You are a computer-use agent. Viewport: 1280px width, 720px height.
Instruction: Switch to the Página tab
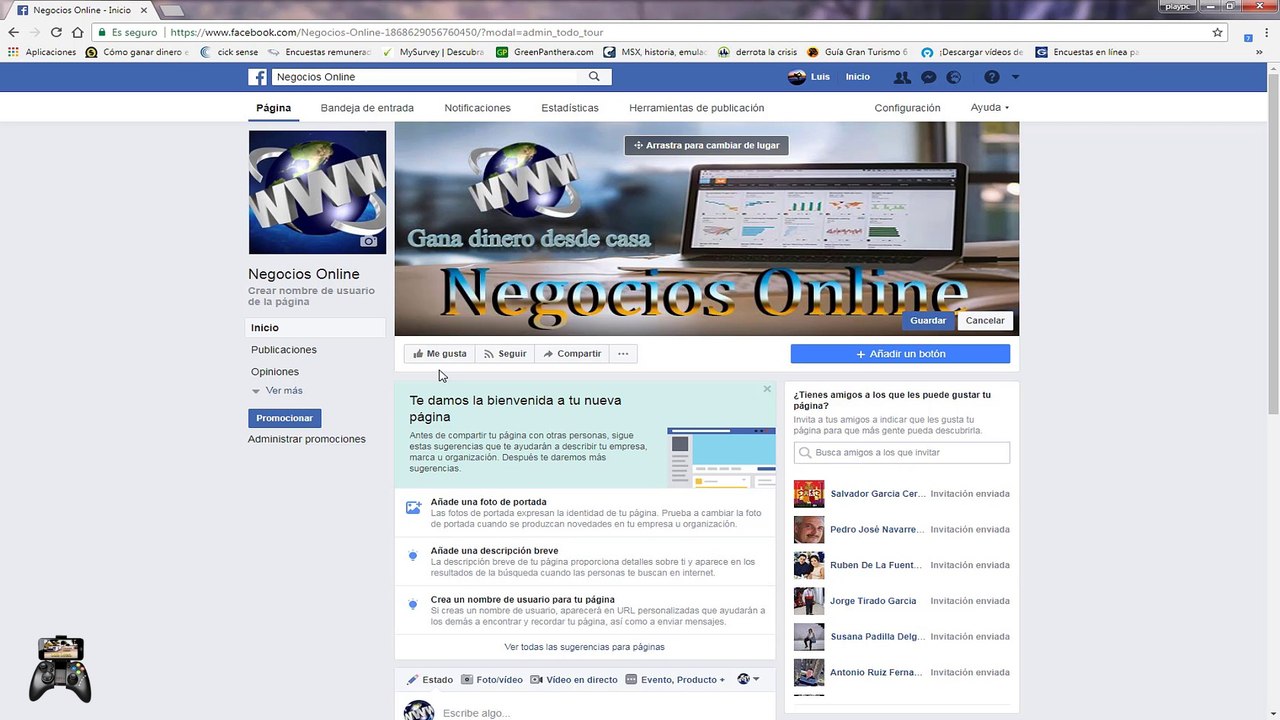[274, 108]
